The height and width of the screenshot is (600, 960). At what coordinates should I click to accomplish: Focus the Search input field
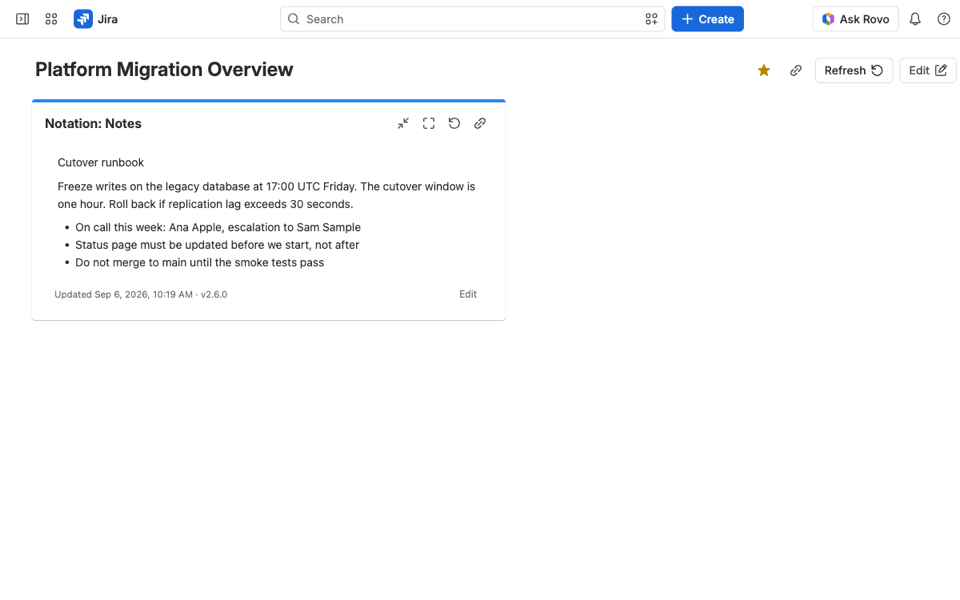pos(472,19)
